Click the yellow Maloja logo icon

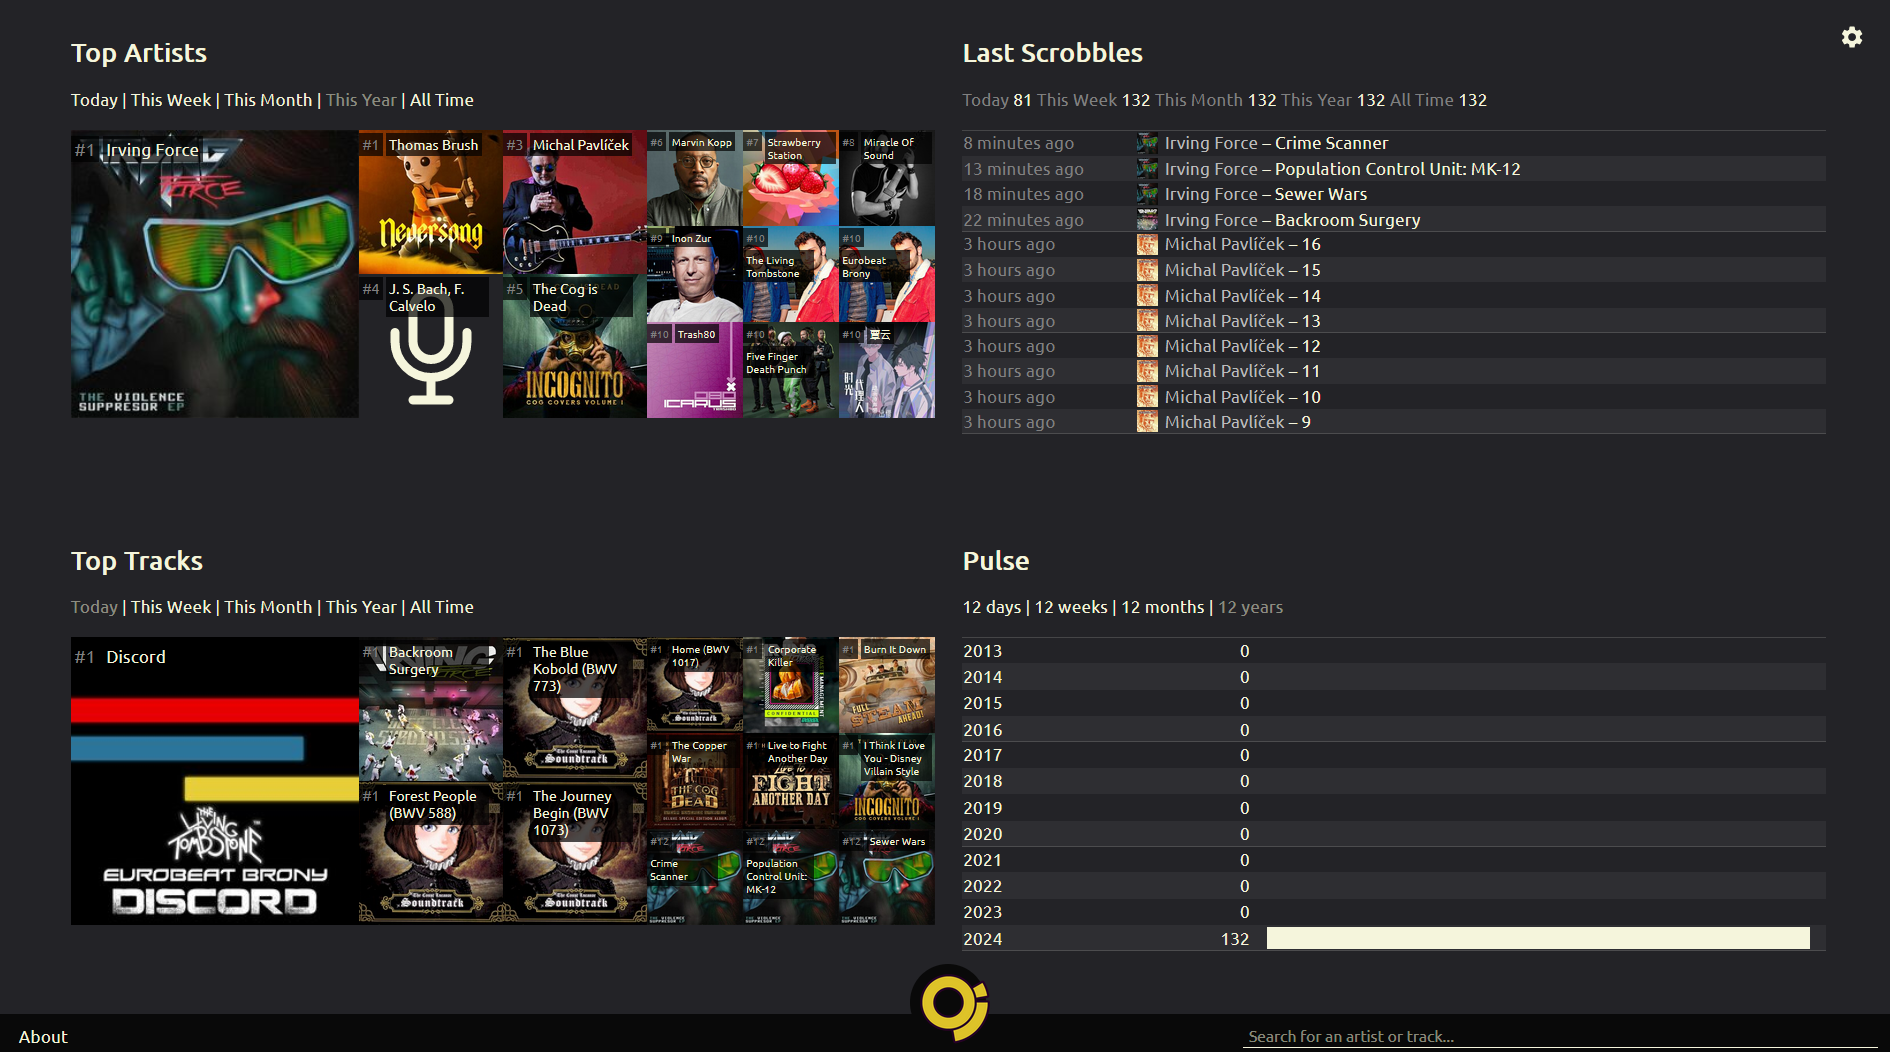coord(949,1003)
